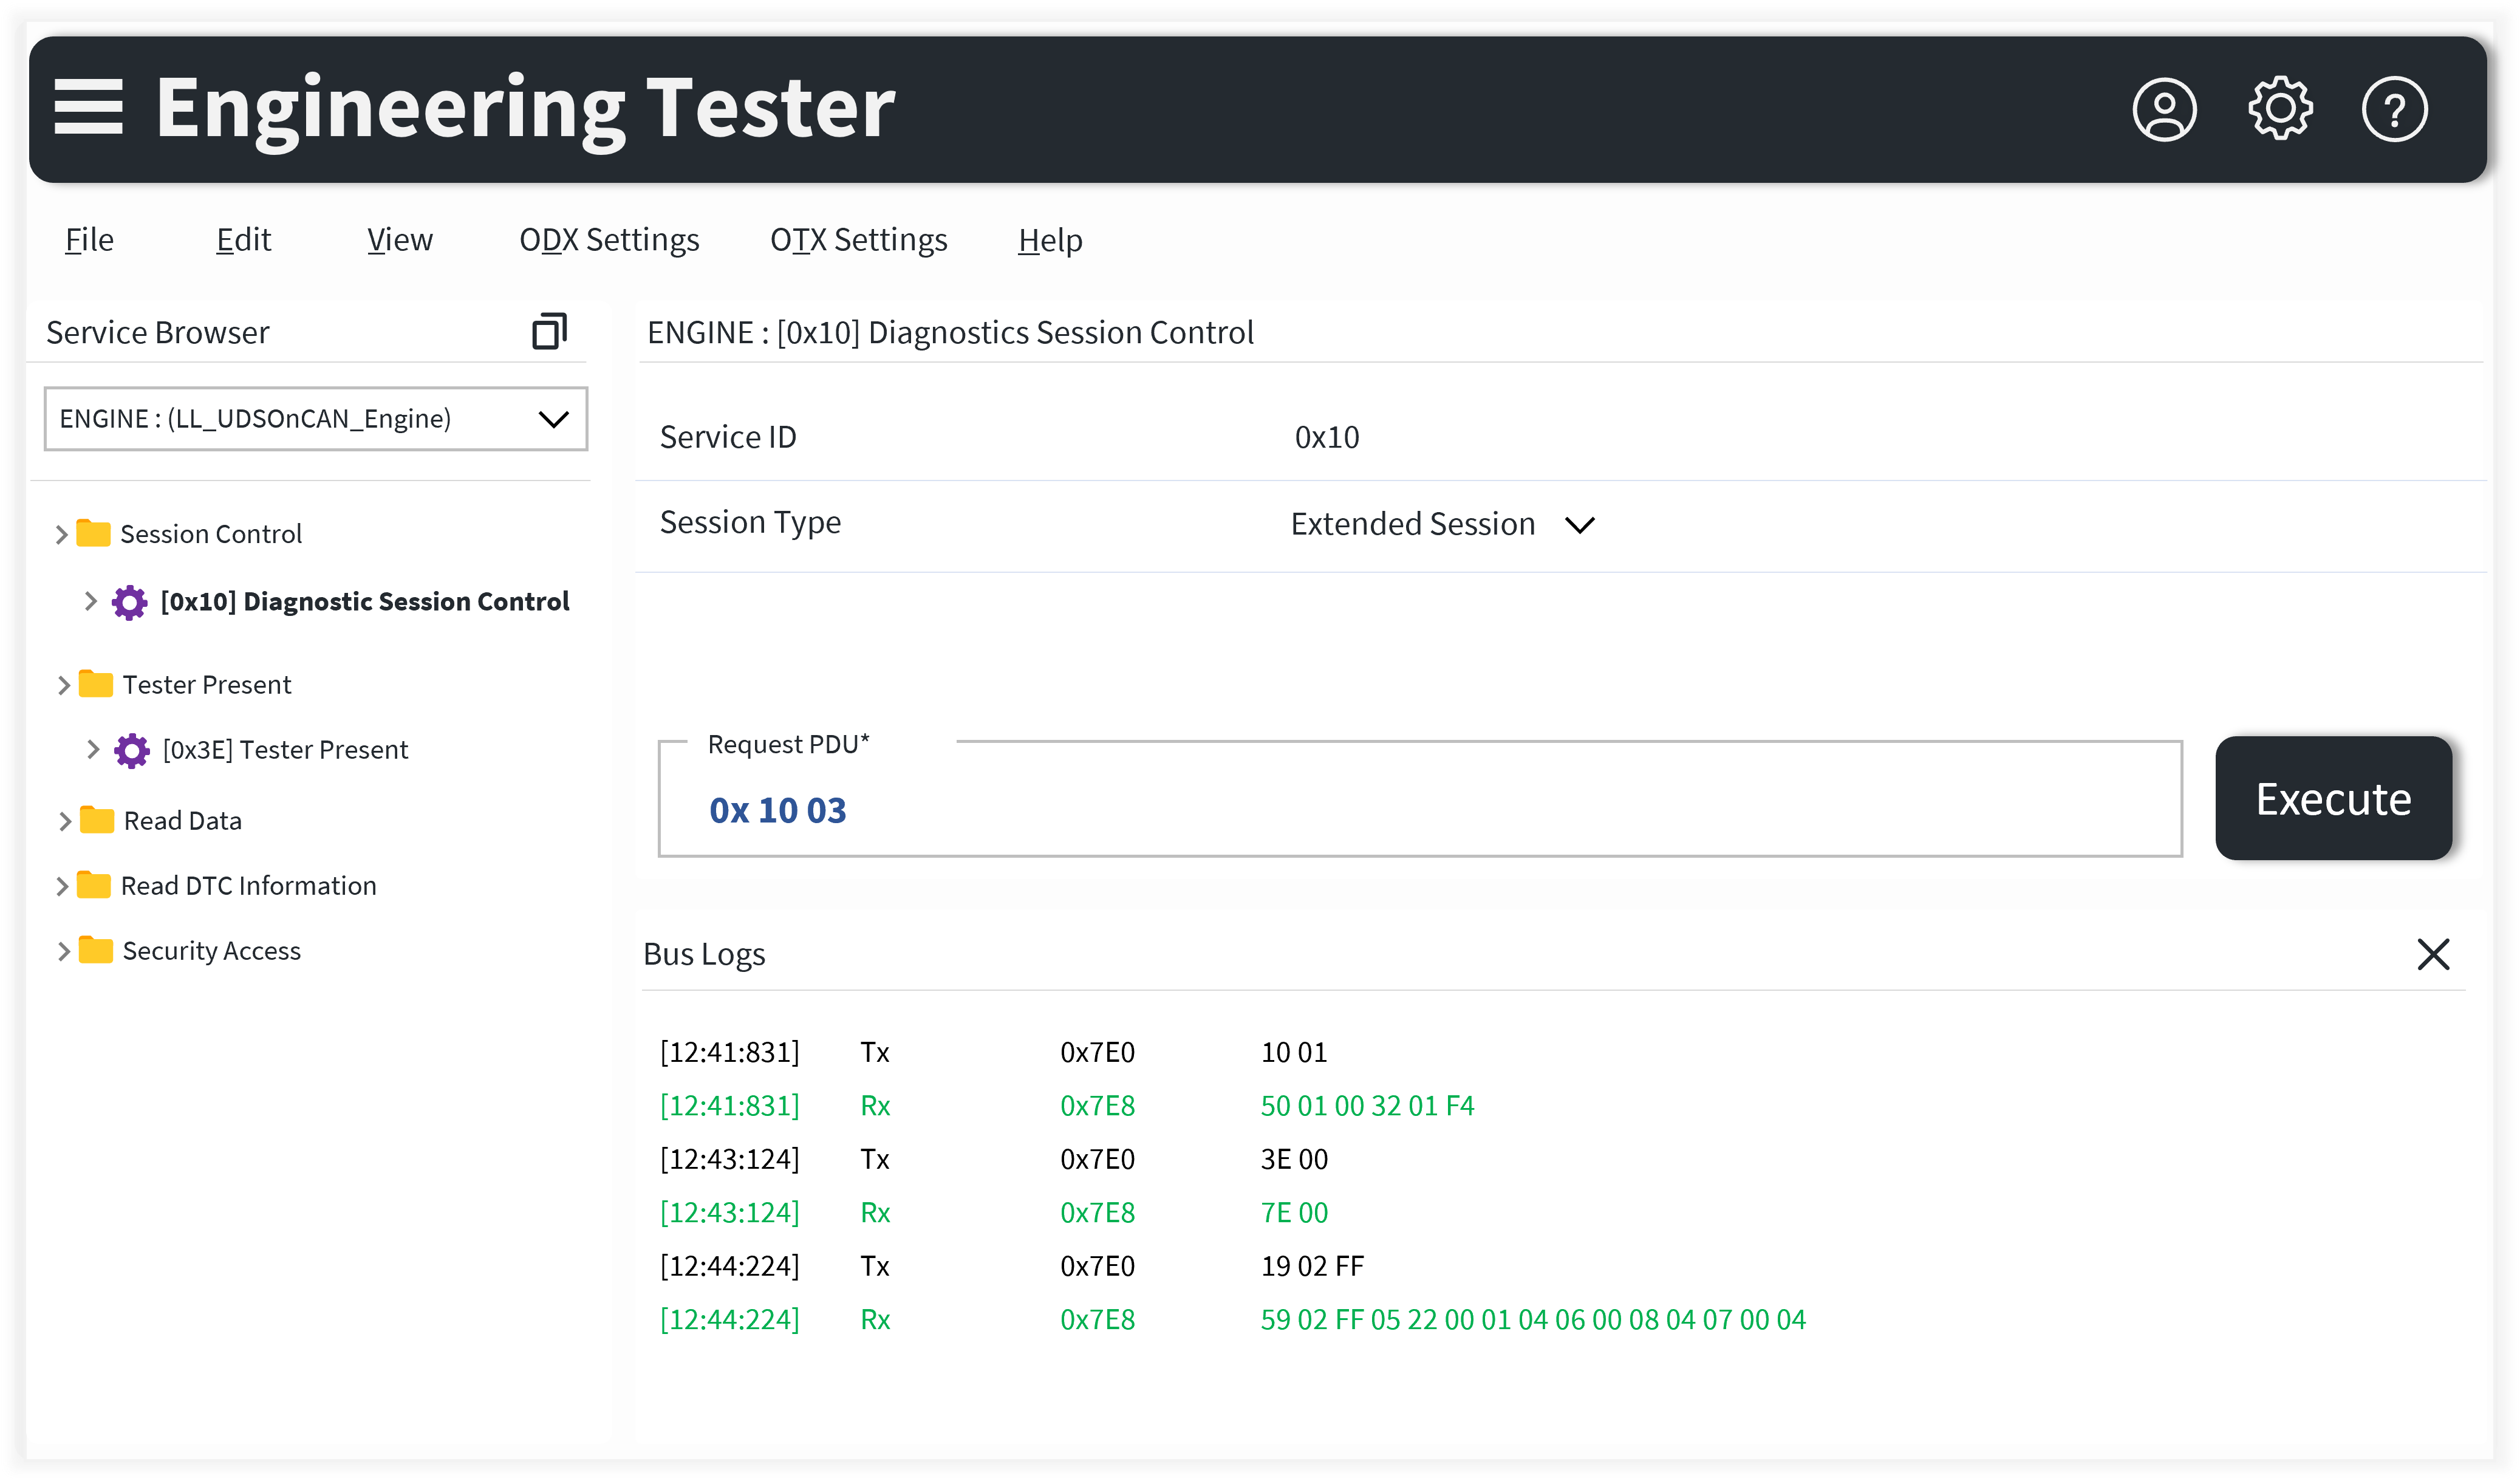Open the OTX Settings menu
Image resolution: width=2520 pixels, height=1481 pixels.
tap(858, 240)
